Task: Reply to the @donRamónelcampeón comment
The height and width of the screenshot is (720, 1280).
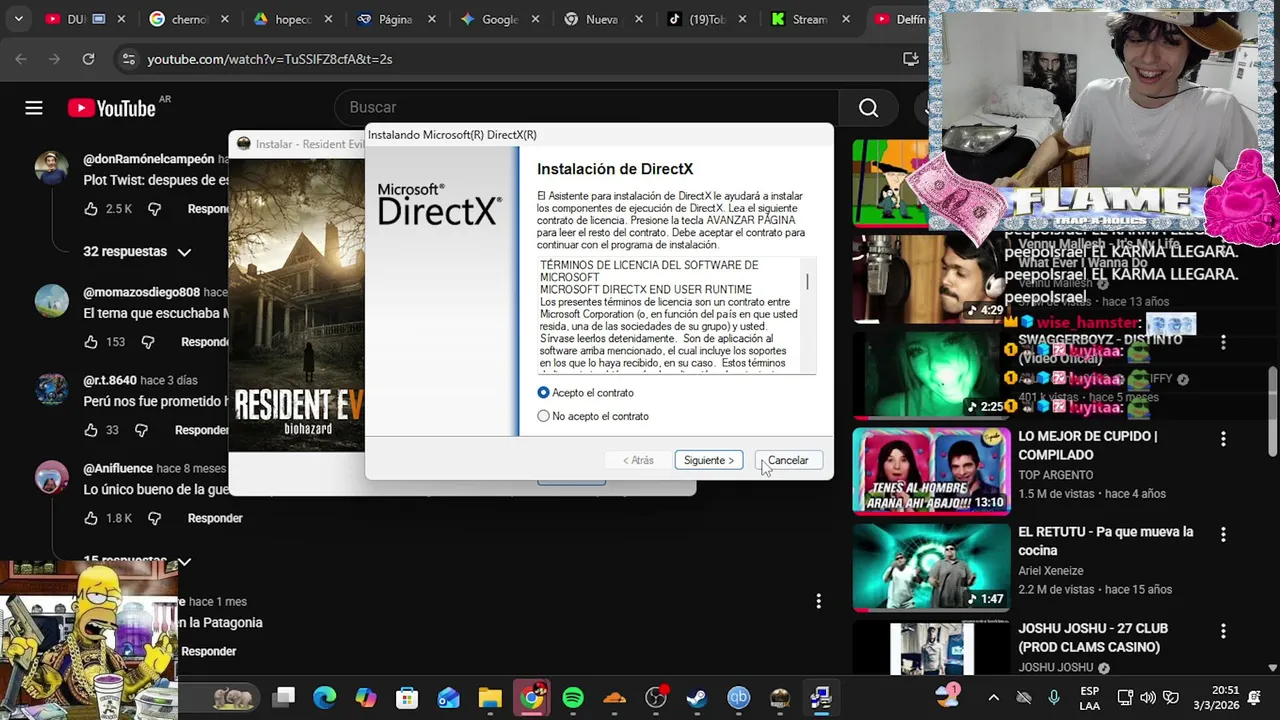Action: (x=208, y=209)
